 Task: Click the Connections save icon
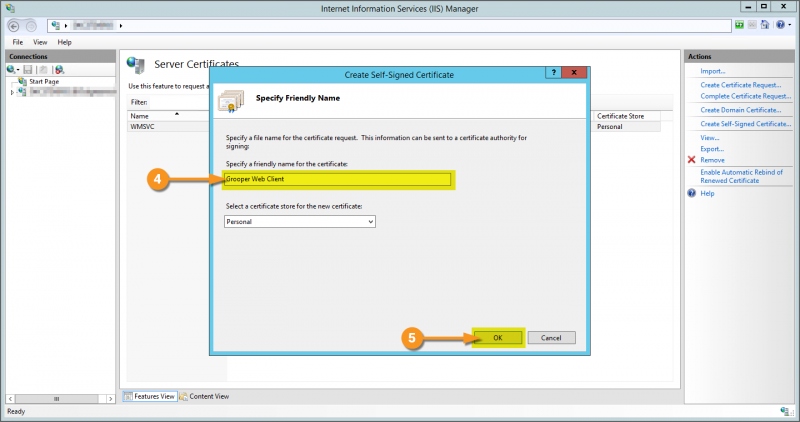click(x=28, y=69)
